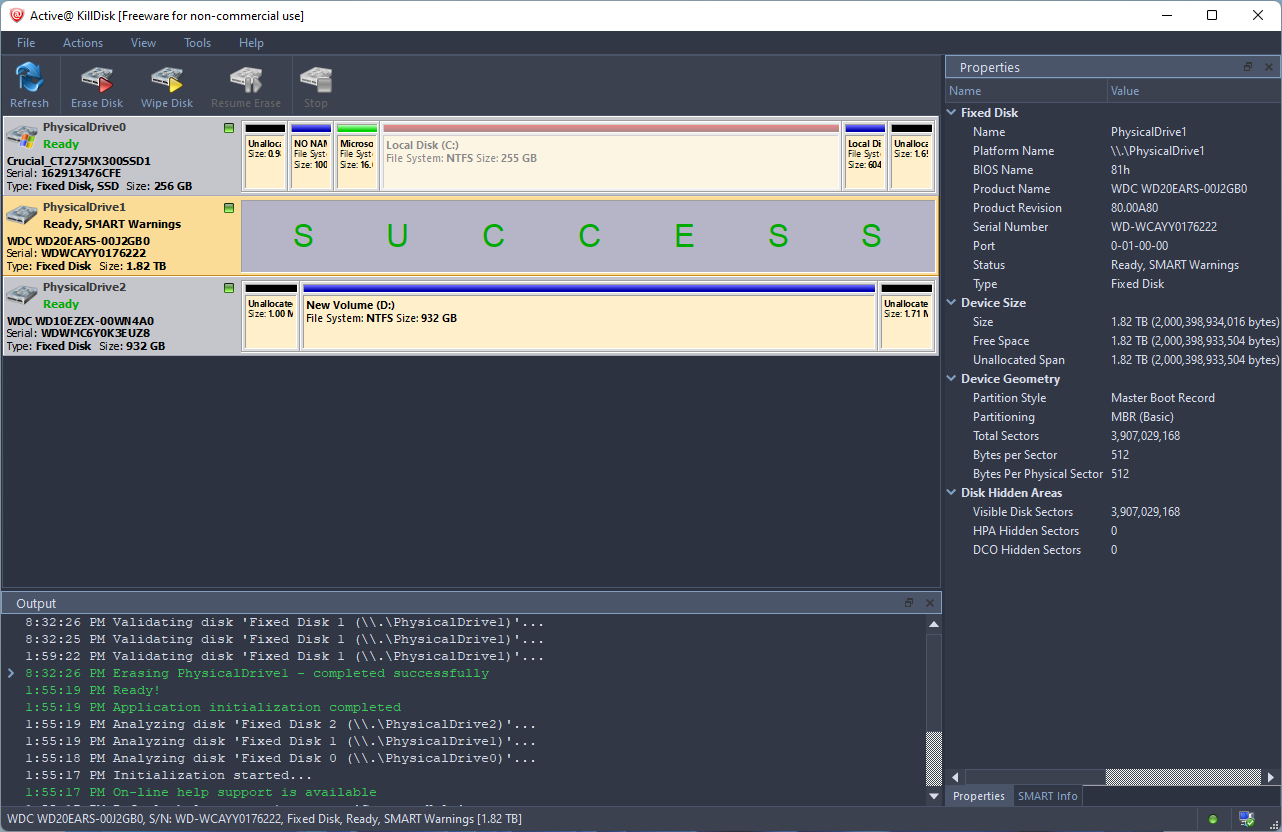Image resolution: width=1282 pixels, height=832 pixels.
Task: Select the PhysicalDrive0 disk icon
Action: click(x=22, y=138)
